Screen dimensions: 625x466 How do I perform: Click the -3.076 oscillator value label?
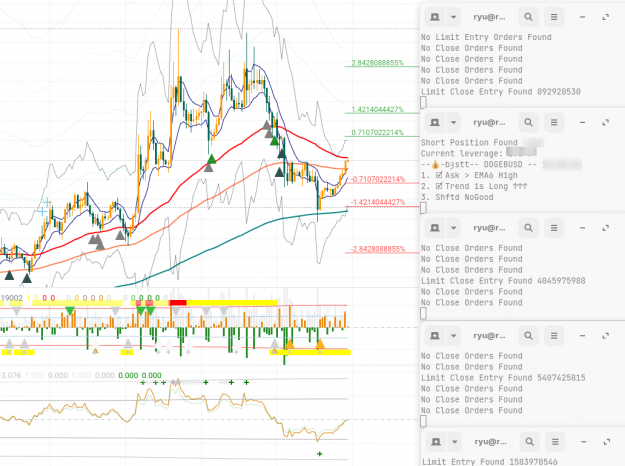[x=11, y=376]
